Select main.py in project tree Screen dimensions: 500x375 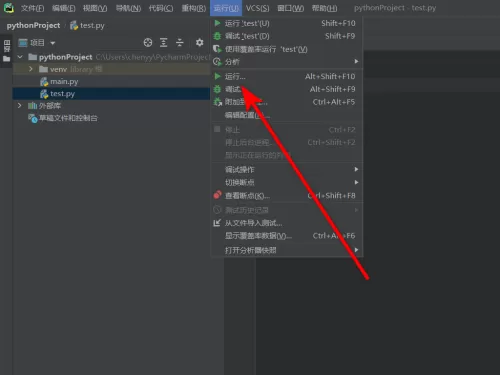tap(111, 82)
